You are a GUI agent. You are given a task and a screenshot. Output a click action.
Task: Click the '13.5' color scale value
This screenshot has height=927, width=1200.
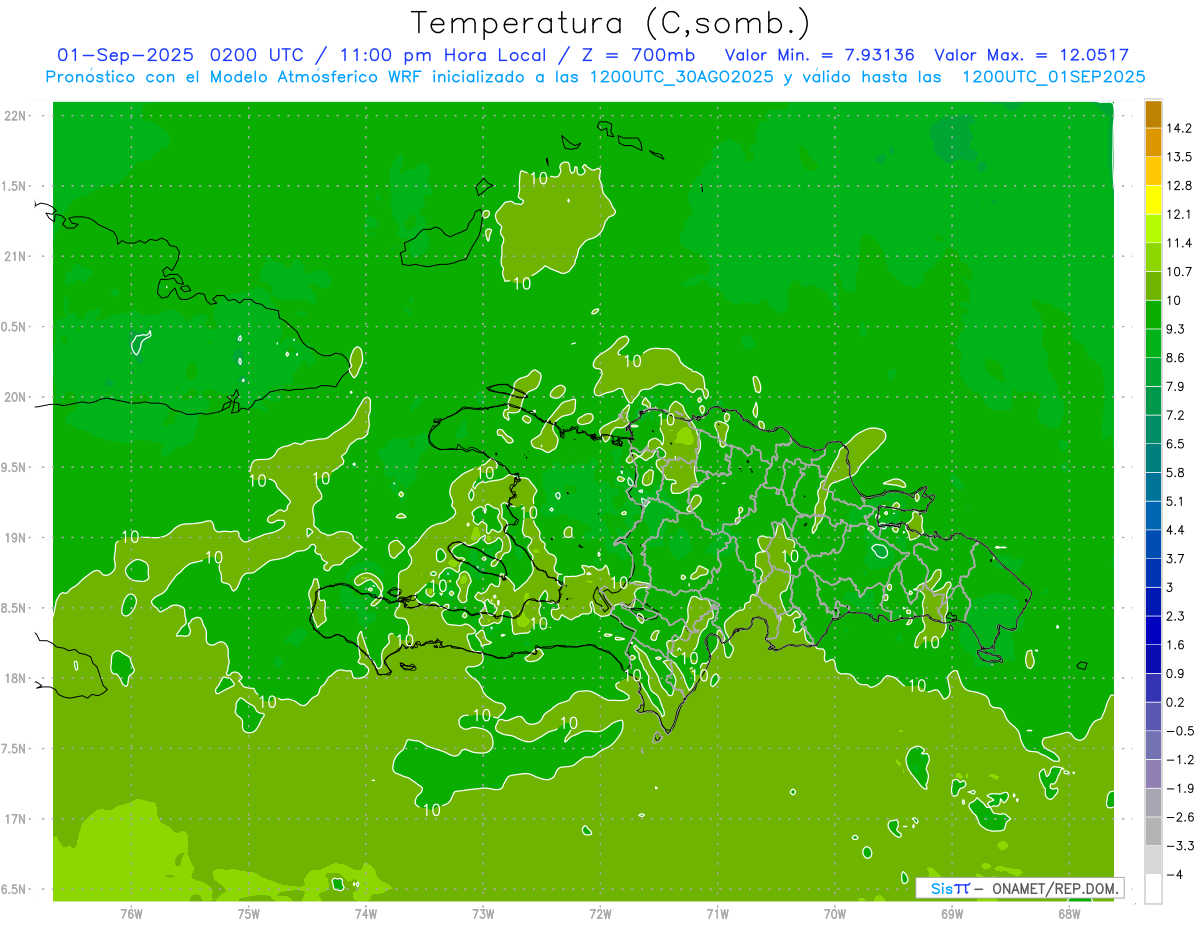coord(1180,157)
